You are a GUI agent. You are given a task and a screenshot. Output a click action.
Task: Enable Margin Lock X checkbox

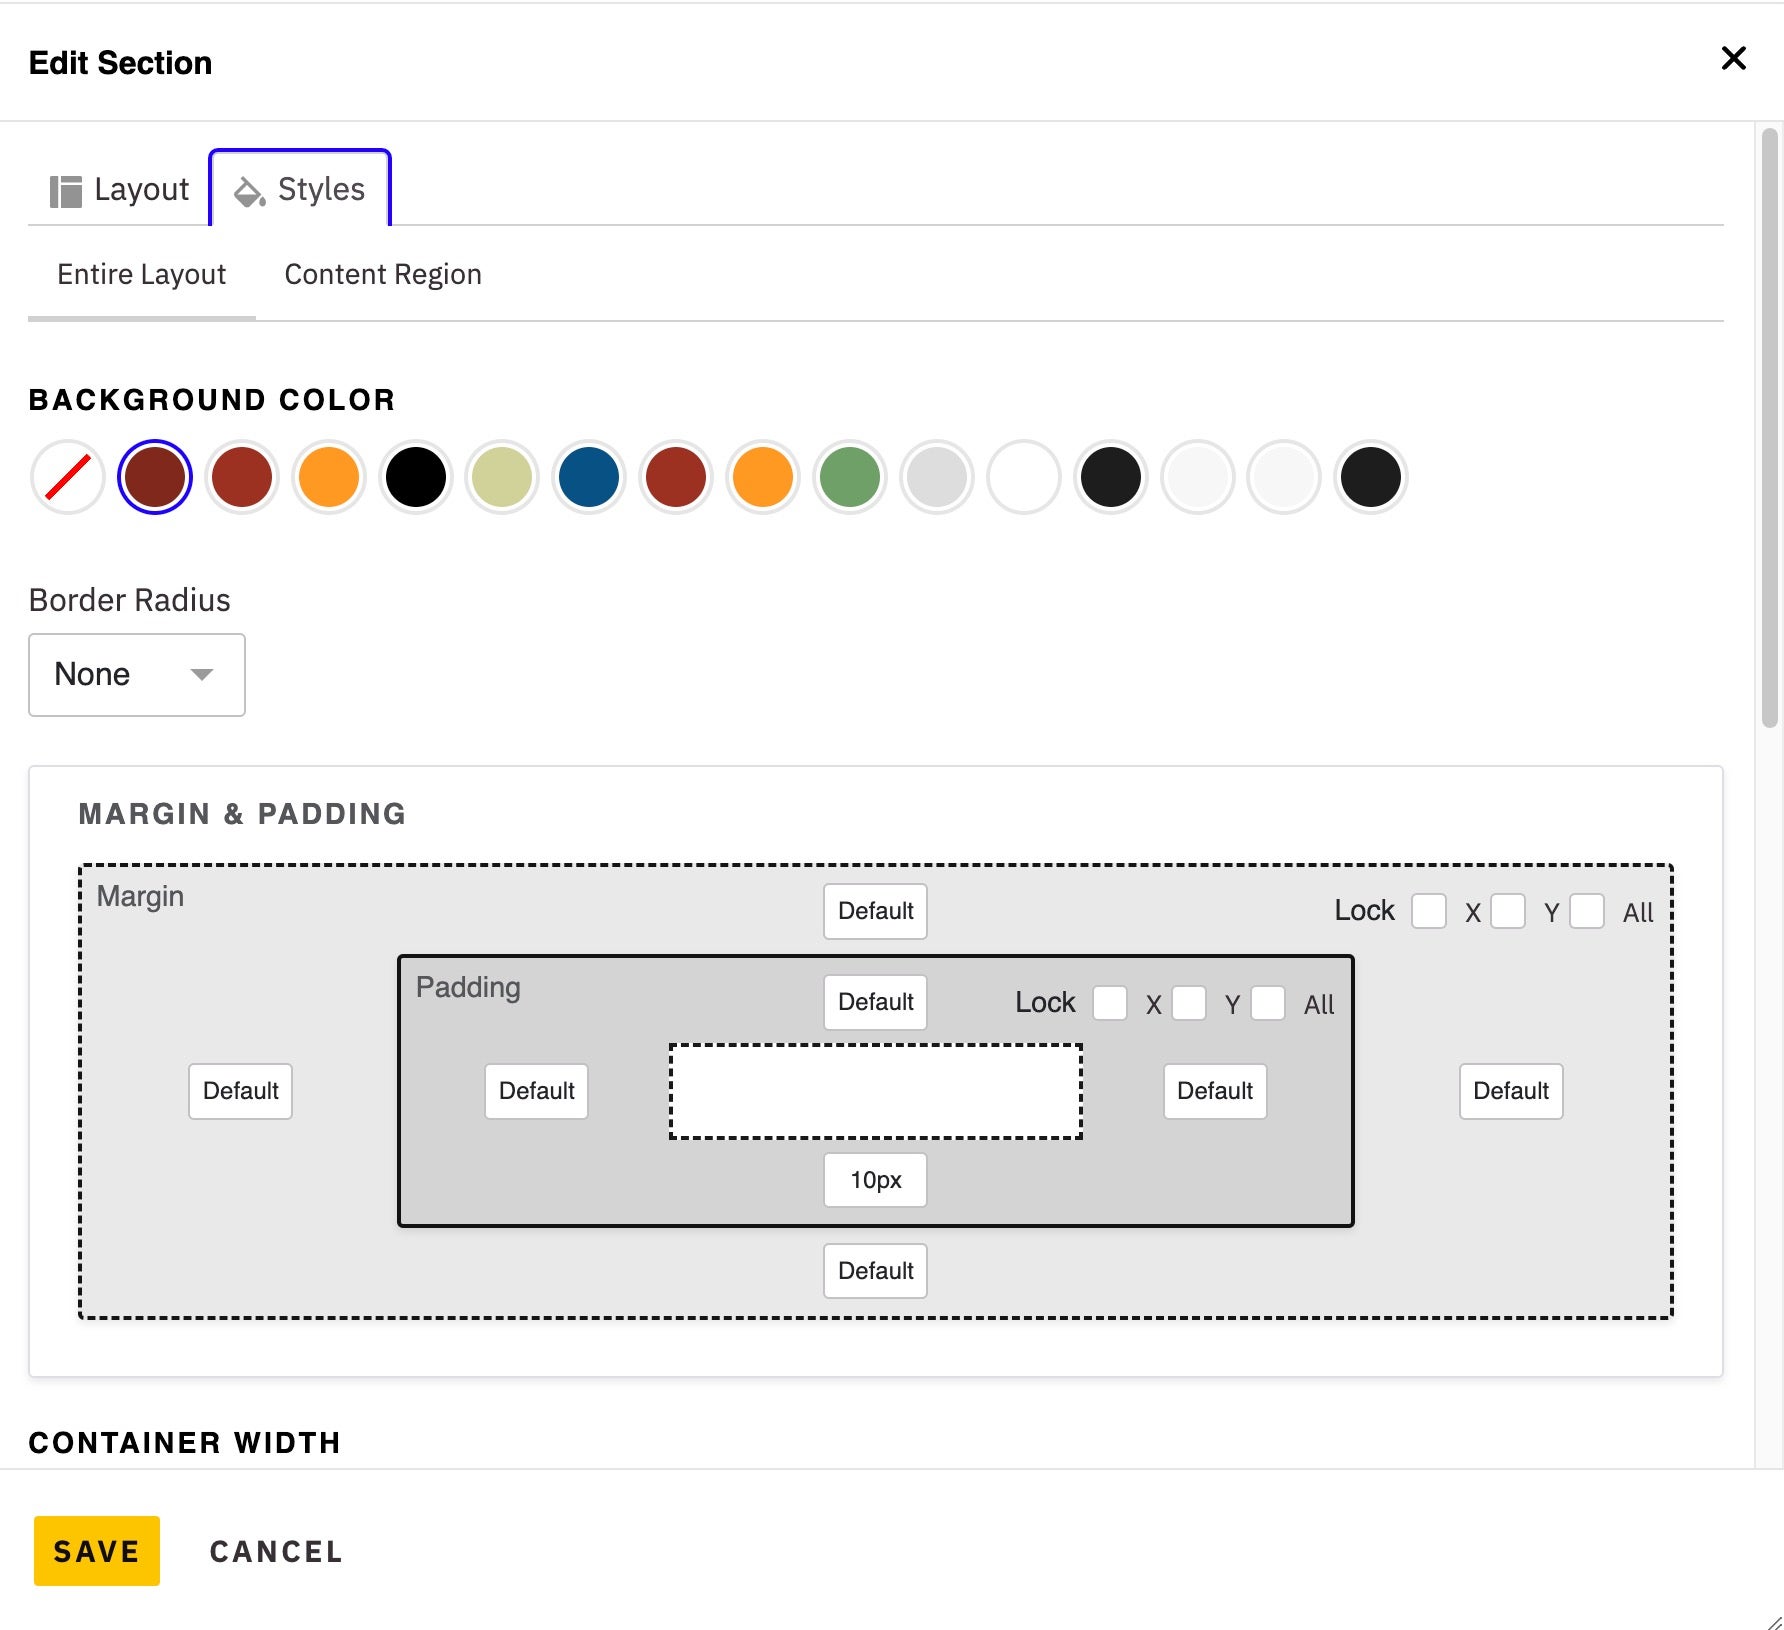pos(1429,911)
